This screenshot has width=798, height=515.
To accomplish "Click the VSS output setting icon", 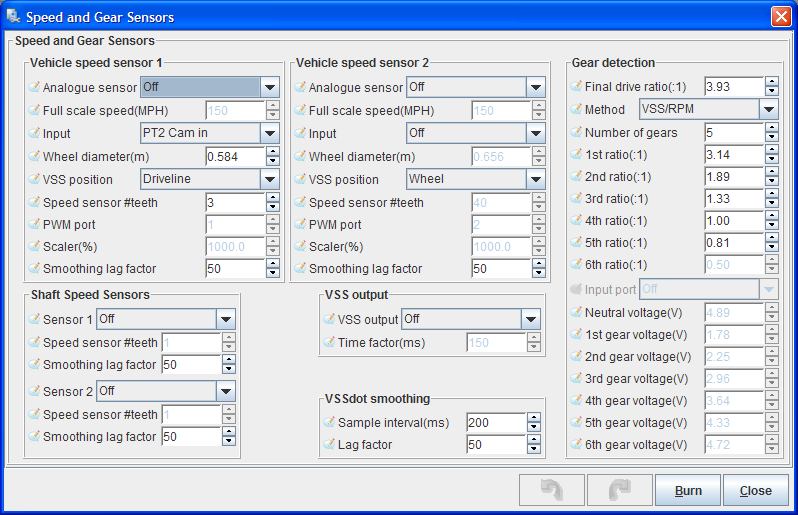I will (x=329, y=319).
